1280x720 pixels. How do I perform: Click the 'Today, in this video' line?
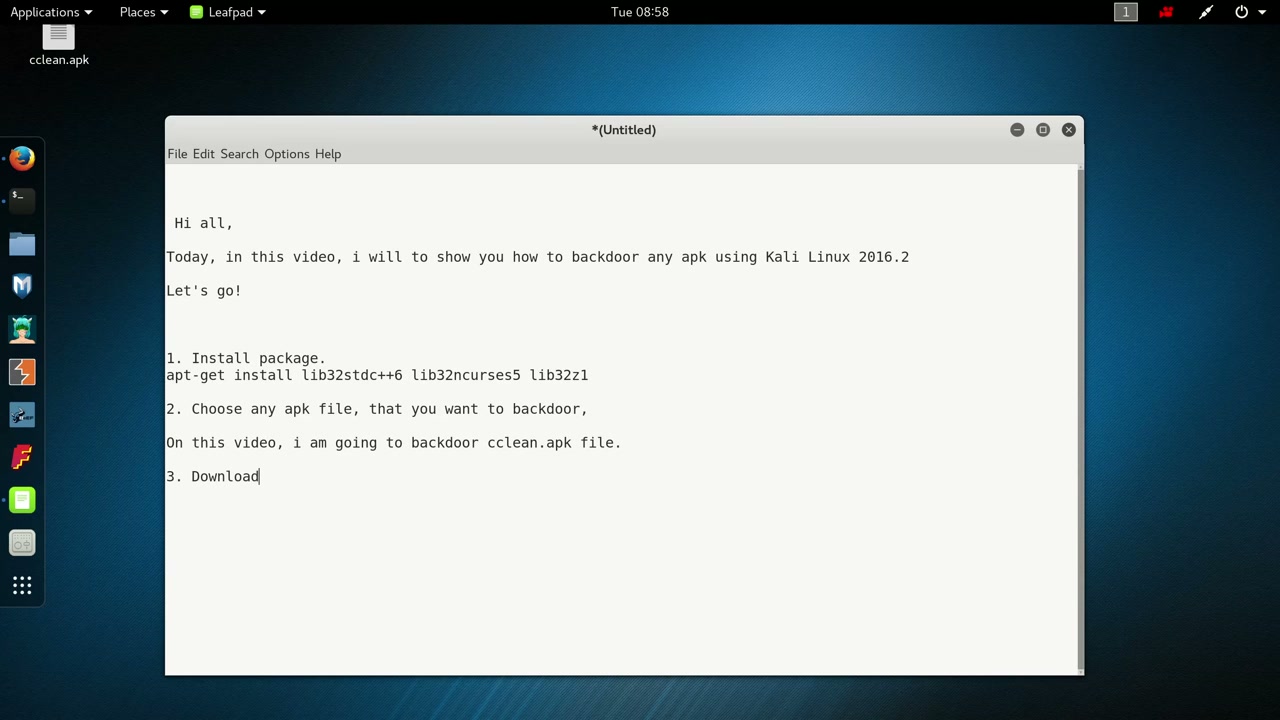tap(538, 257)
